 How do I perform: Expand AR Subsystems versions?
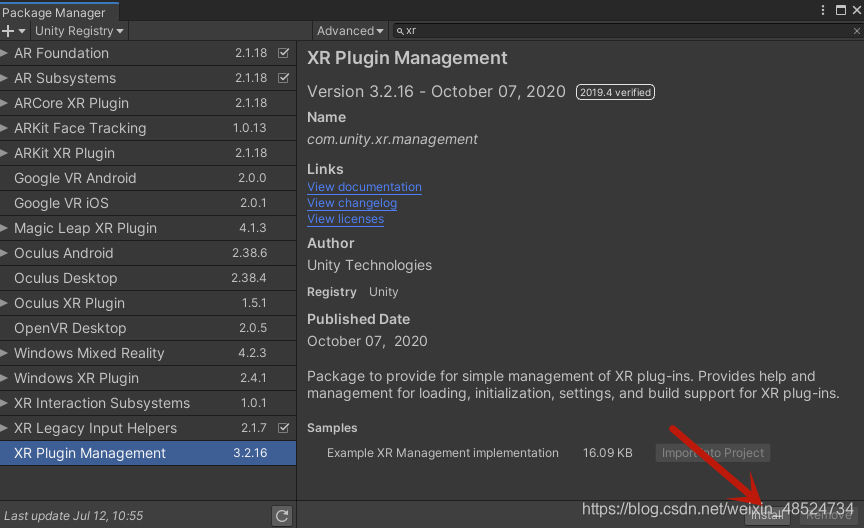click(x=4, y=78)
